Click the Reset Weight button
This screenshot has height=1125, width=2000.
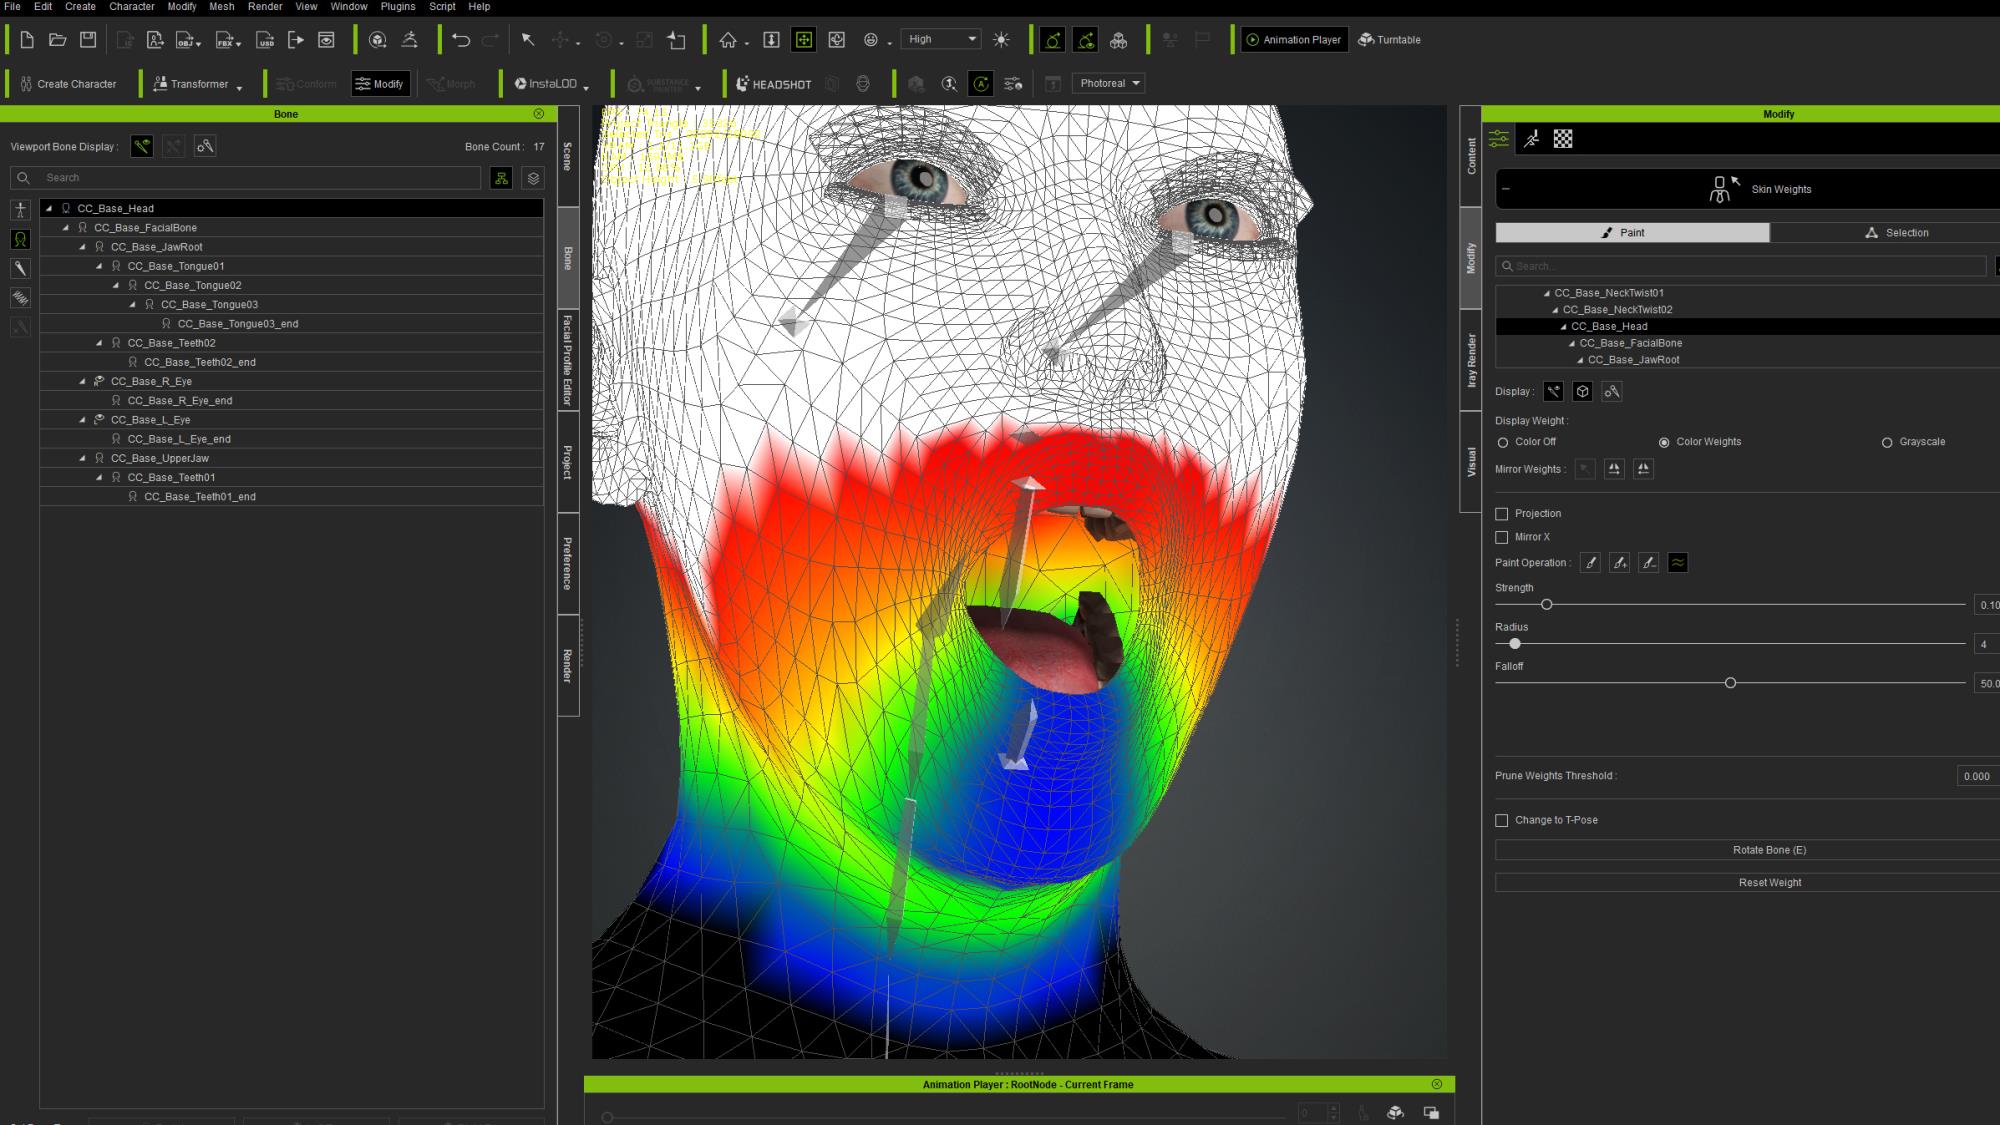point(1768,883)
